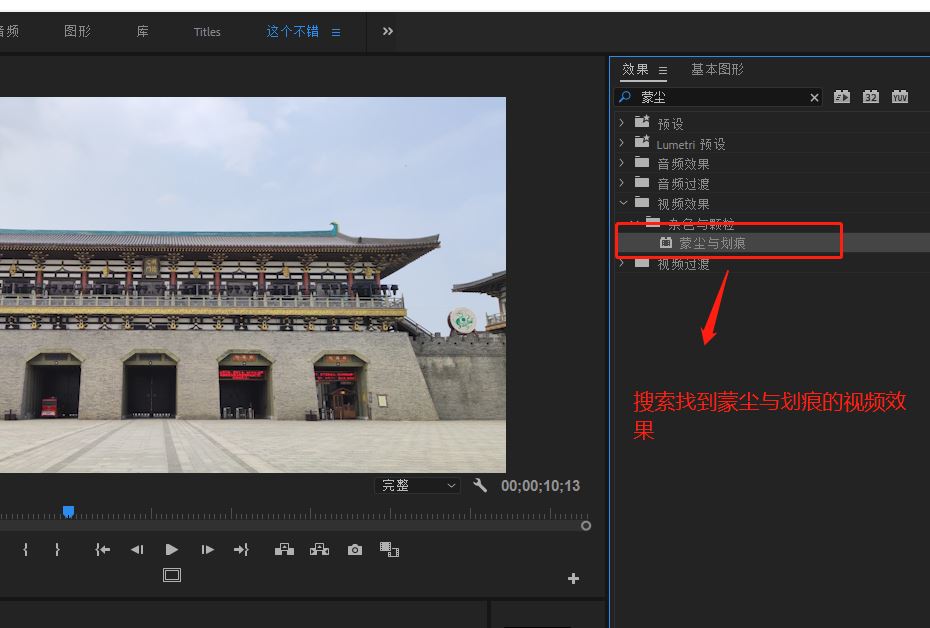Expand the 音频效果 folder

coord(621,162)
